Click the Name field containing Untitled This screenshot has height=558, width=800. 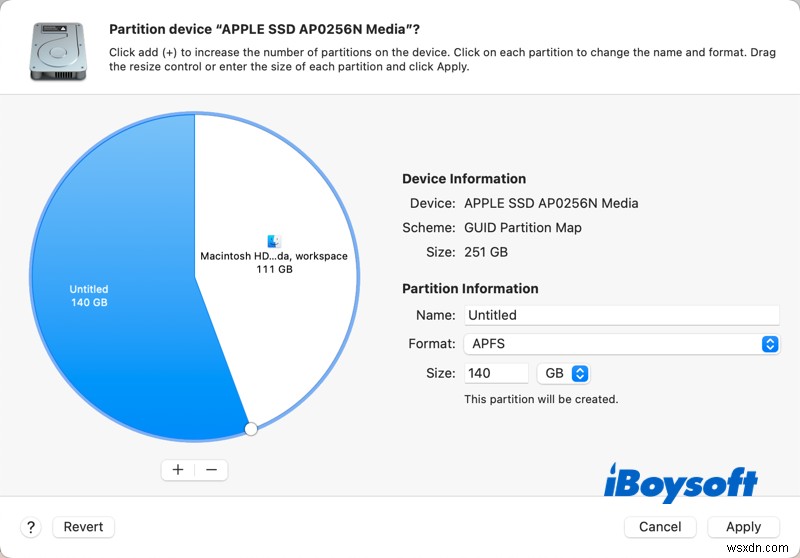coord(620,315)
